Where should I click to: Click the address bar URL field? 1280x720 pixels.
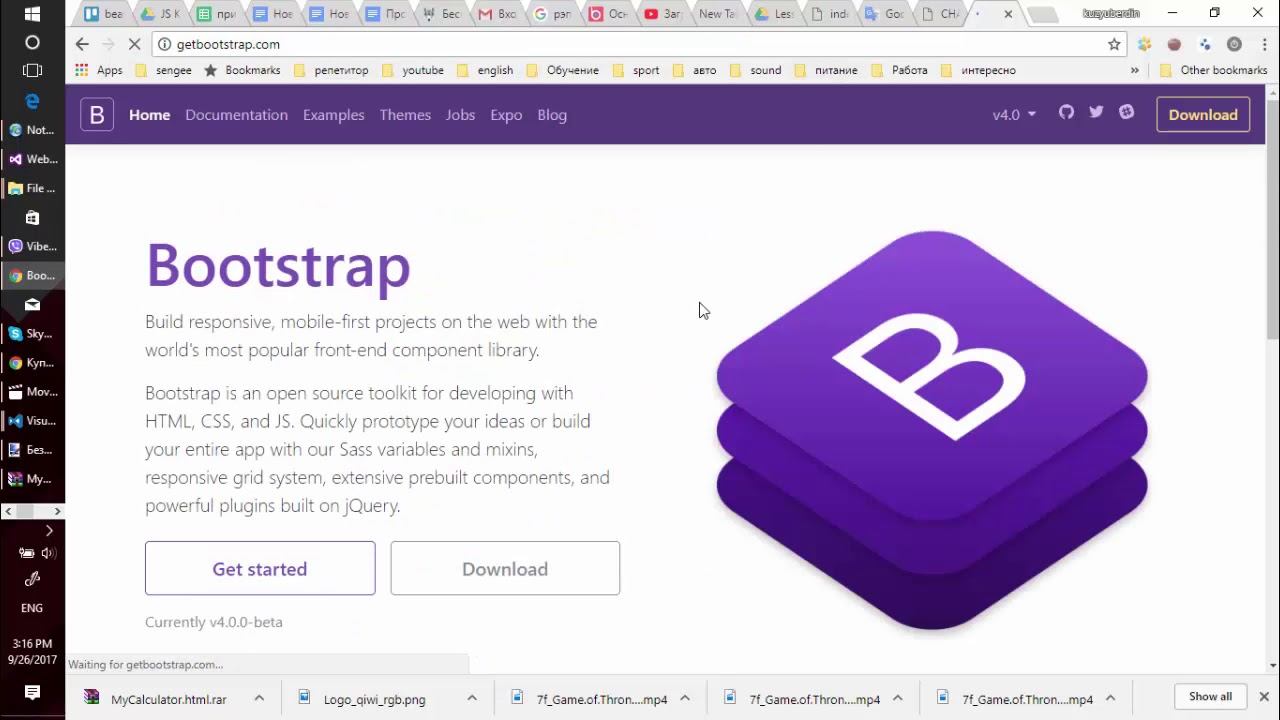point(640,44)
